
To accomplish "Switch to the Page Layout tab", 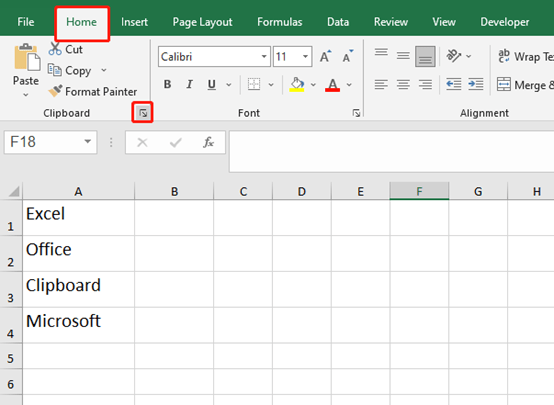I will [x=202, y=22].
